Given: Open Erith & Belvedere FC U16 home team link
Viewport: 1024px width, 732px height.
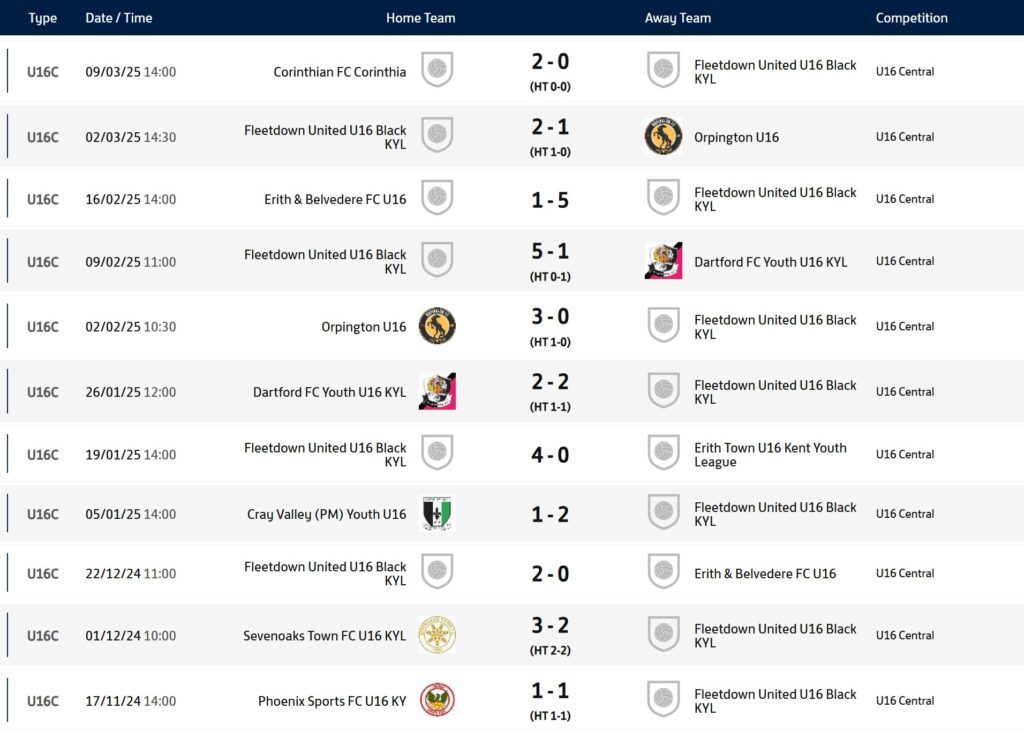Looking at the screenshot, I should (335, 199).
